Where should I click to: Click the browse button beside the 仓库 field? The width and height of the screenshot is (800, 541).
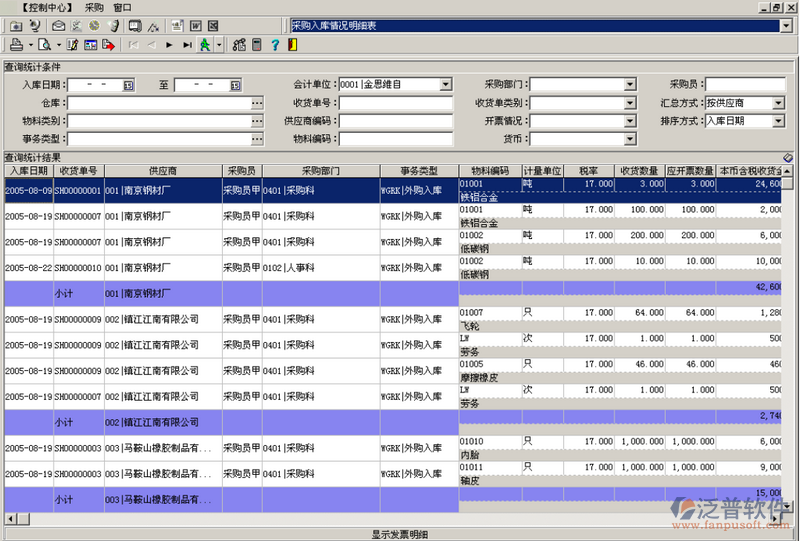click(257, 103)
